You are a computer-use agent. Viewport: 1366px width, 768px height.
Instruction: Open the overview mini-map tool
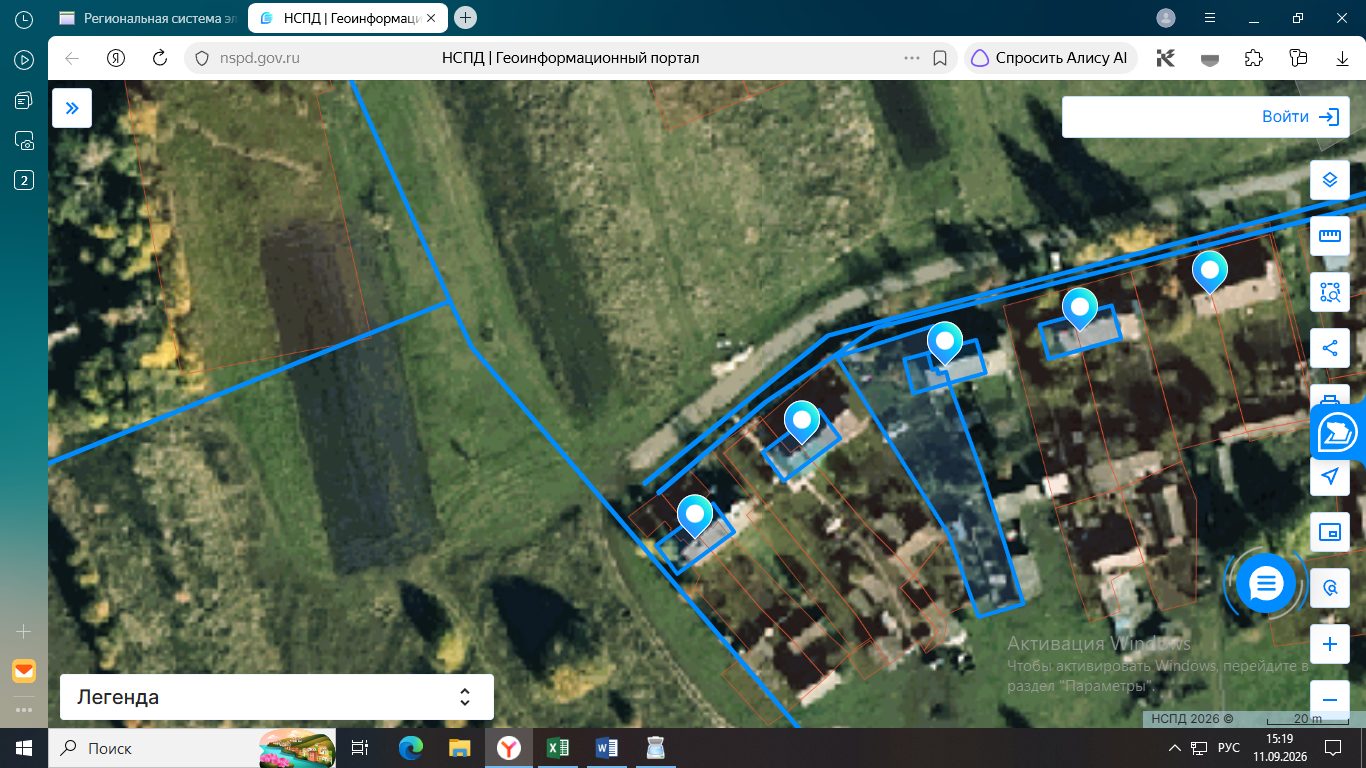[x=1329, y=532]
